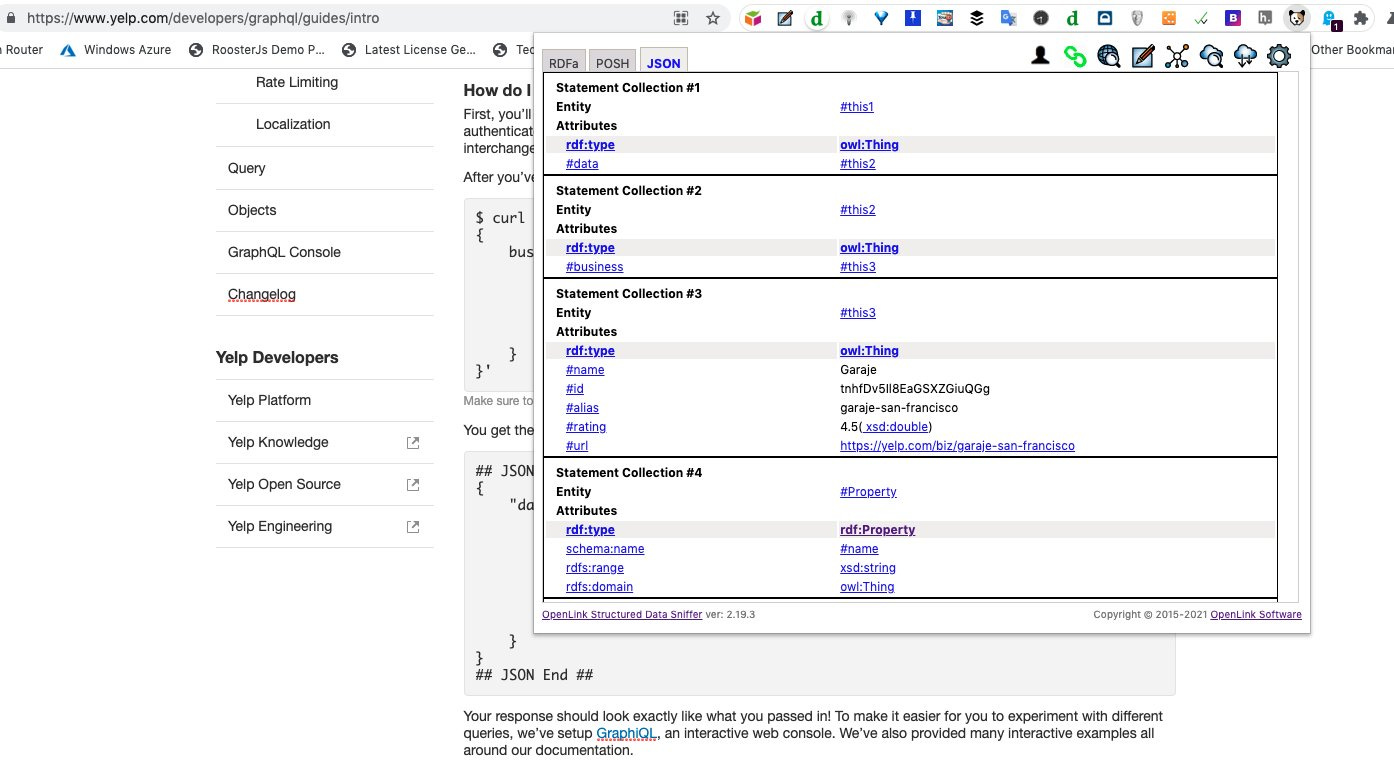Open the garaje-san-francisco Yelp URL link
The height and width of the screenshot is (780, 1394).
coord(957,446)
